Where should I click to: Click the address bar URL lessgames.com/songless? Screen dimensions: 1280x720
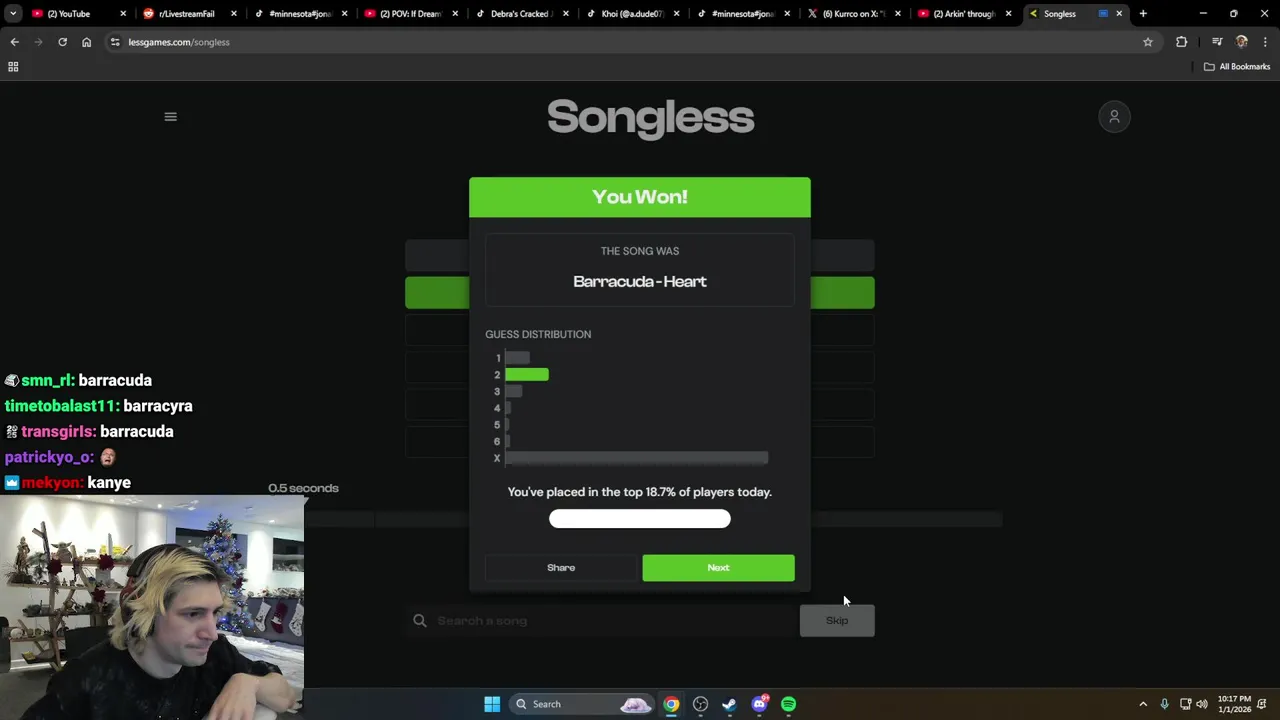tap(179, 42)
